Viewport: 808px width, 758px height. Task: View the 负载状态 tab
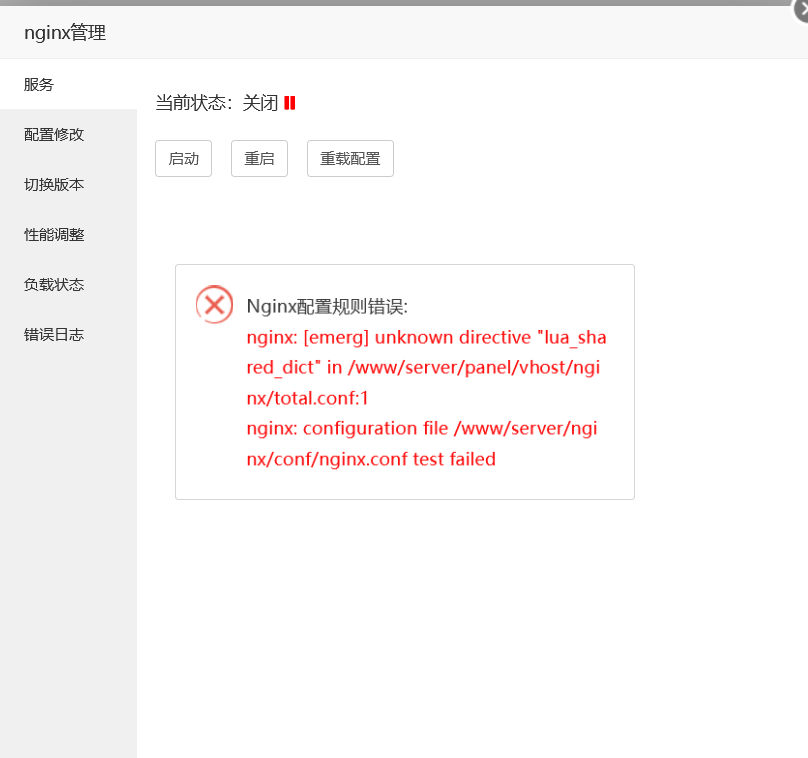point(69,284)
